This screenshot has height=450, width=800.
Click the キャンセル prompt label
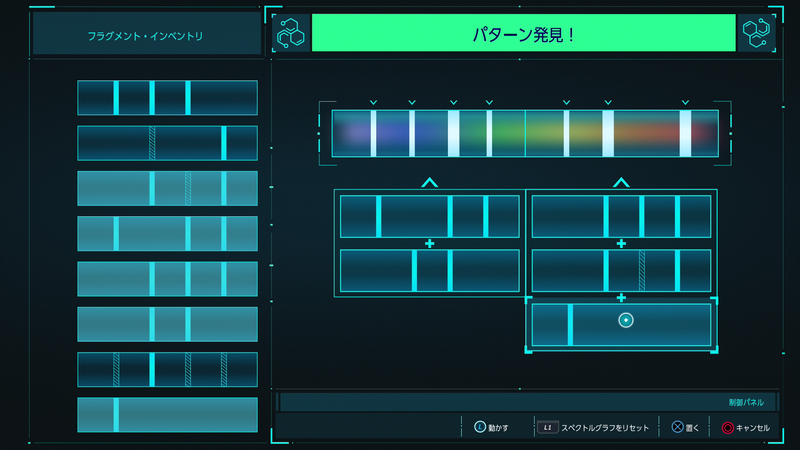click(x=753, y=428)
